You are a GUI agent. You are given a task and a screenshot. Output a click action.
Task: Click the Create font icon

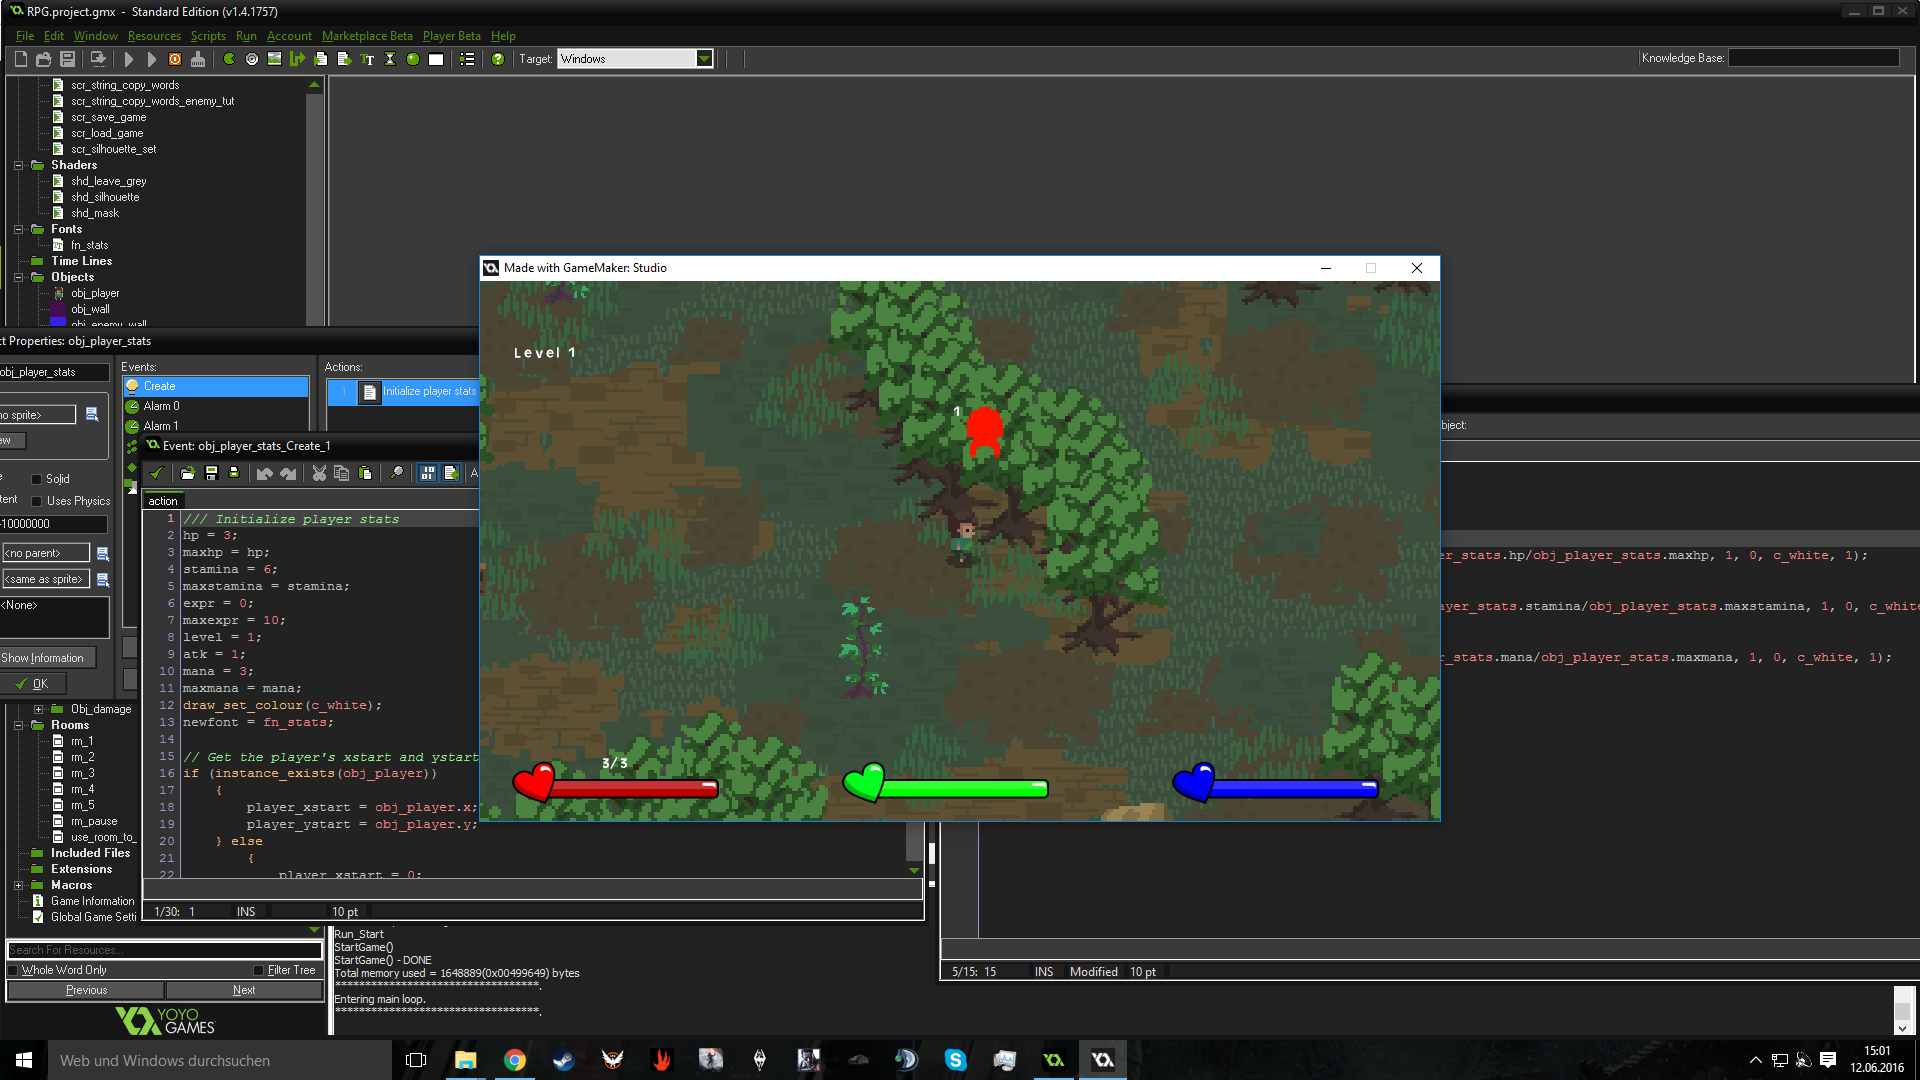coord(367,60)
